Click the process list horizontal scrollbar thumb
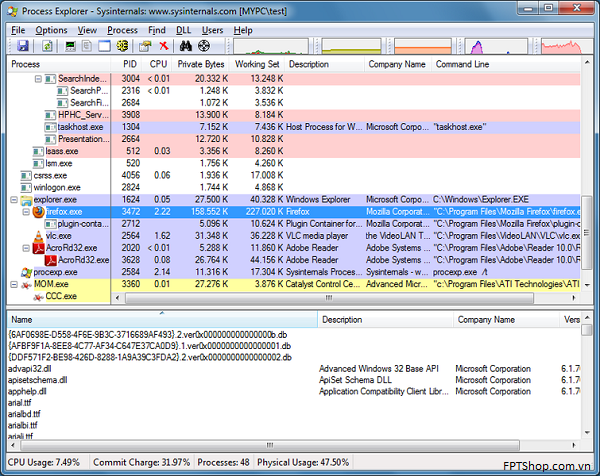This screenshot has width=600, height=476. [x=329, y=298]
